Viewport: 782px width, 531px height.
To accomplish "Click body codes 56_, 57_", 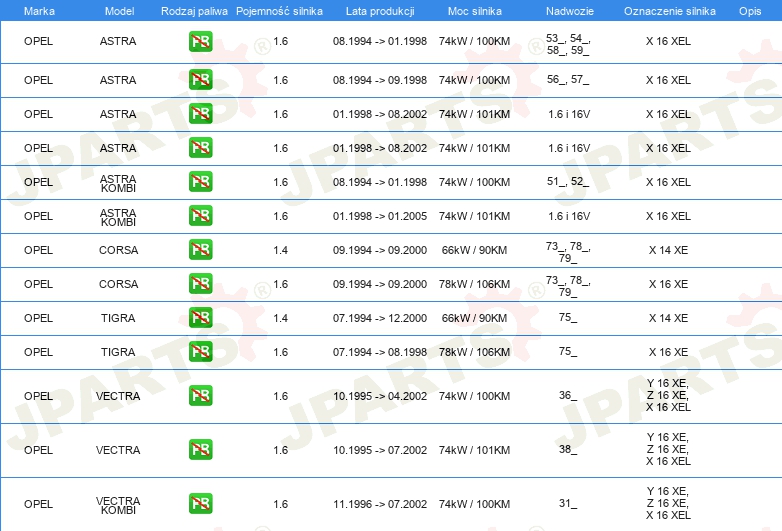I will [x=568, y=79].
